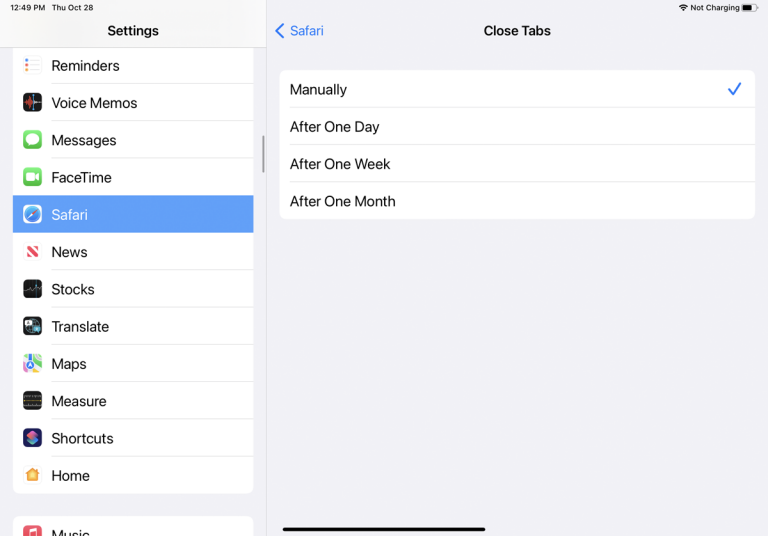Tap the Music row at sidebar bottom
Viewport: 768px width, 536px height.
click(133, 527)
